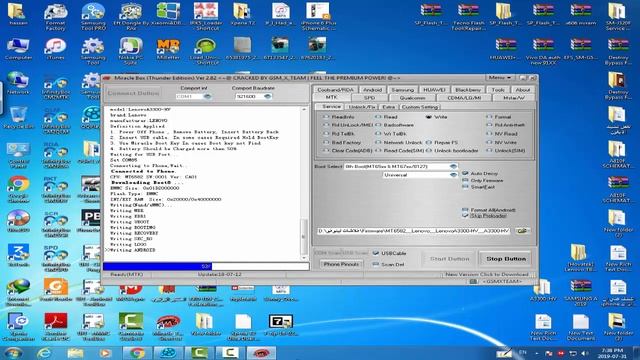
Task: Open the Unlock/Fix sub-tab
Action: (x=362, y=107)
